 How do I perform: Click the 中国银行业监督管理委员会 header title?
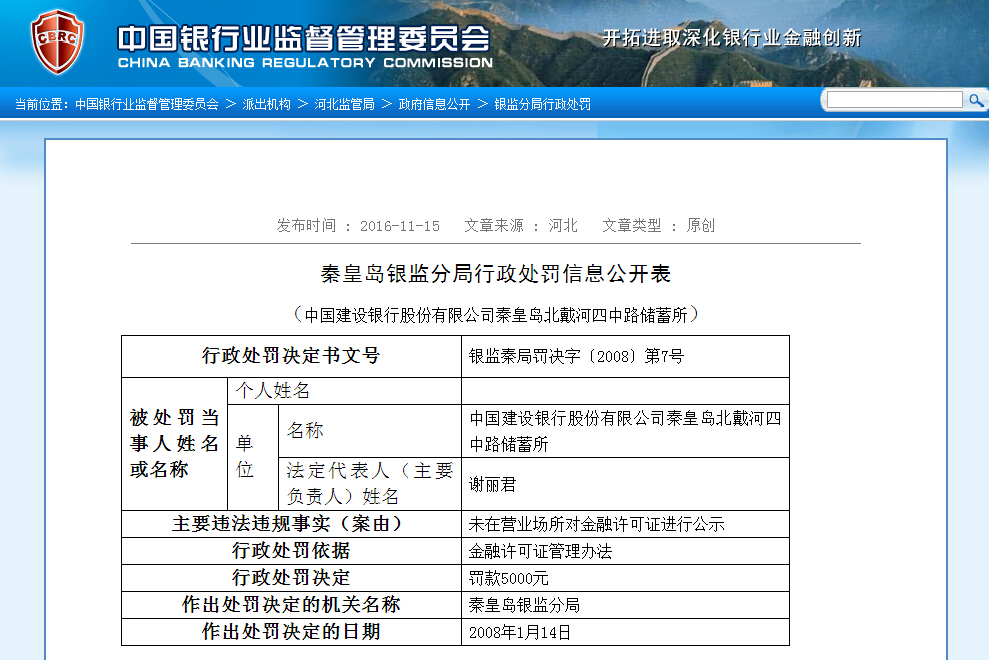click(x=303, y=38)
